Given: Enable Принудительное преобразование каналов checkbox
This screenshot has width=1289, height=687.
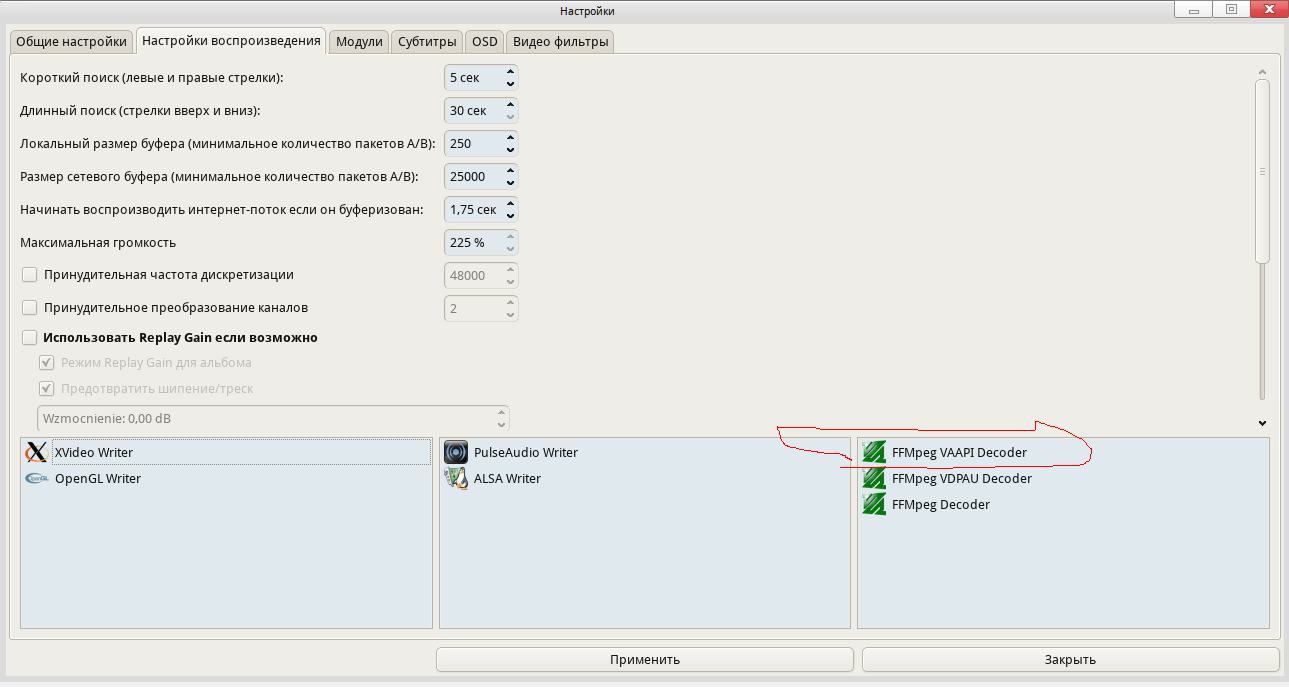Looking at the screenshot, I should coord(29,307).
